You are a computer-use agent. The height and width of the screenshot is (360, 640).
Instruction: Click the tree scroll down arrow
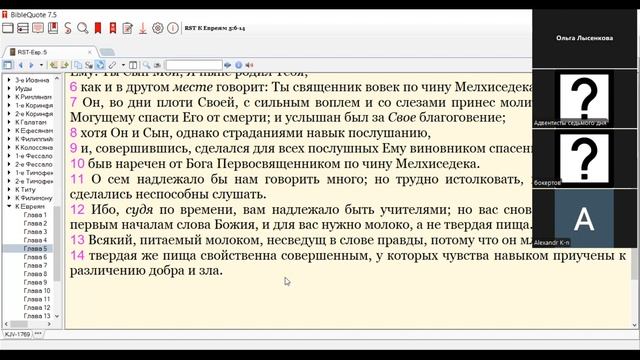tap(57, 316)
